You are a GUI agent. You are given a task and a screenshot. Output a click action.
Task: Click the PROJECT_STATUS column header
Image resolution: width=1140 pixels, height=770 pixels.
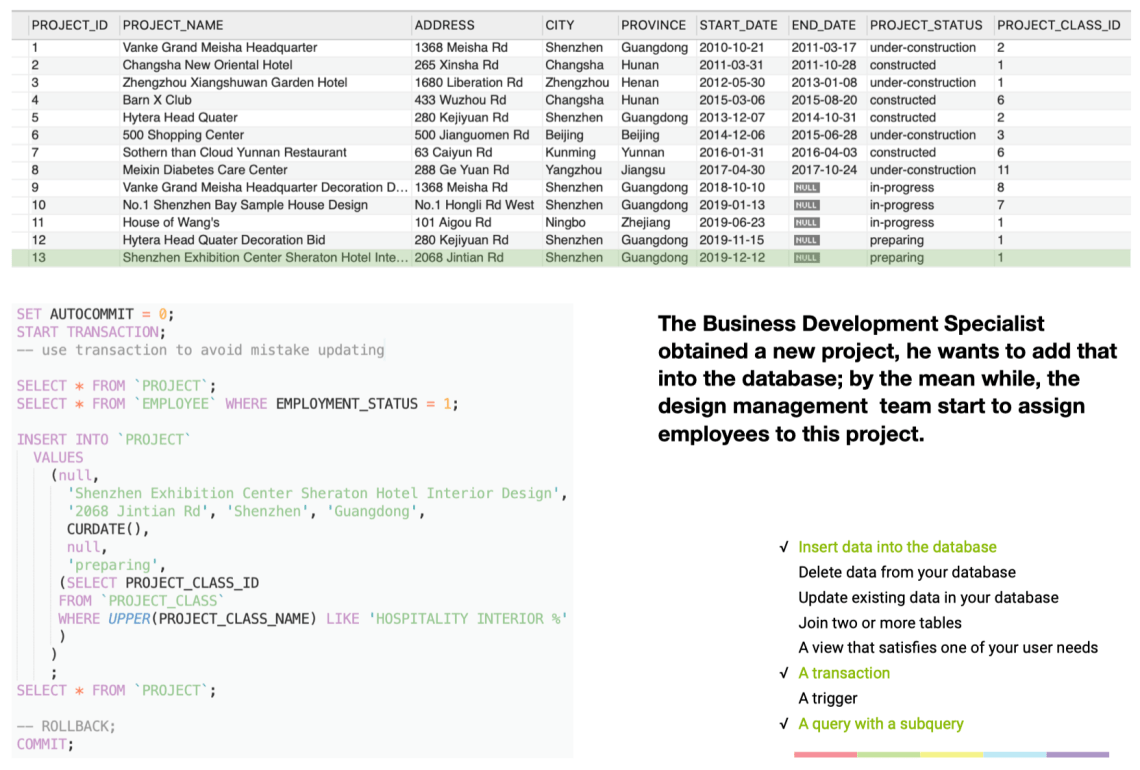click(x=926, y=25)
